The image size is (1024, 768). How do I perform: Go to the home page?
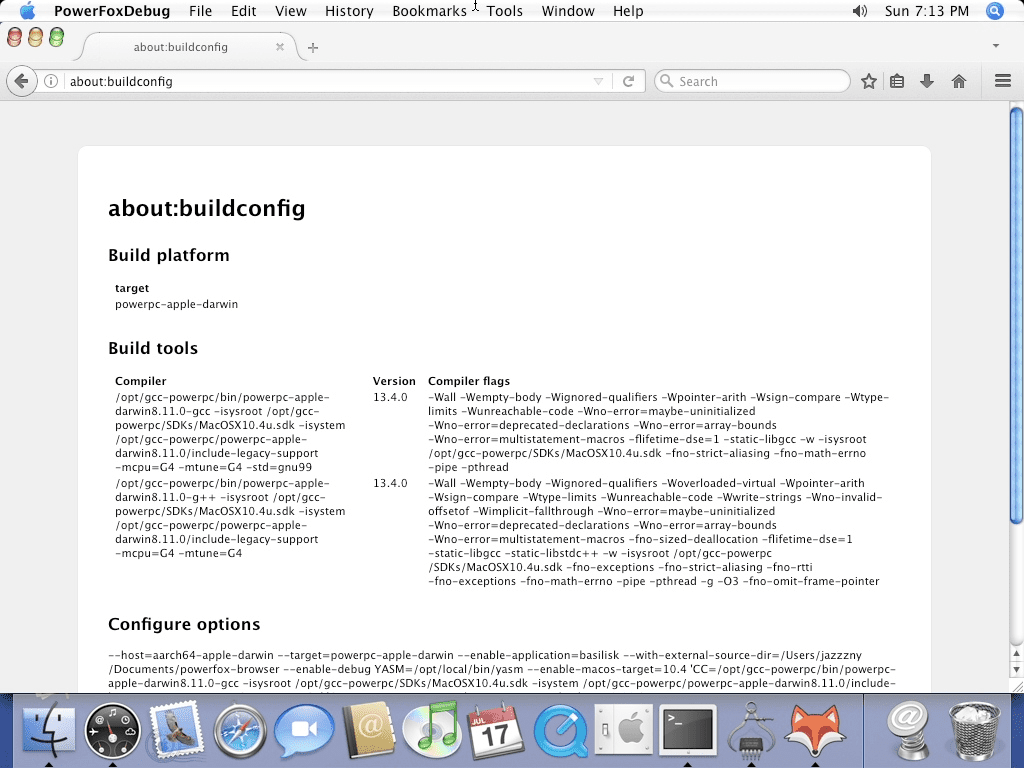tap(958, 81)
